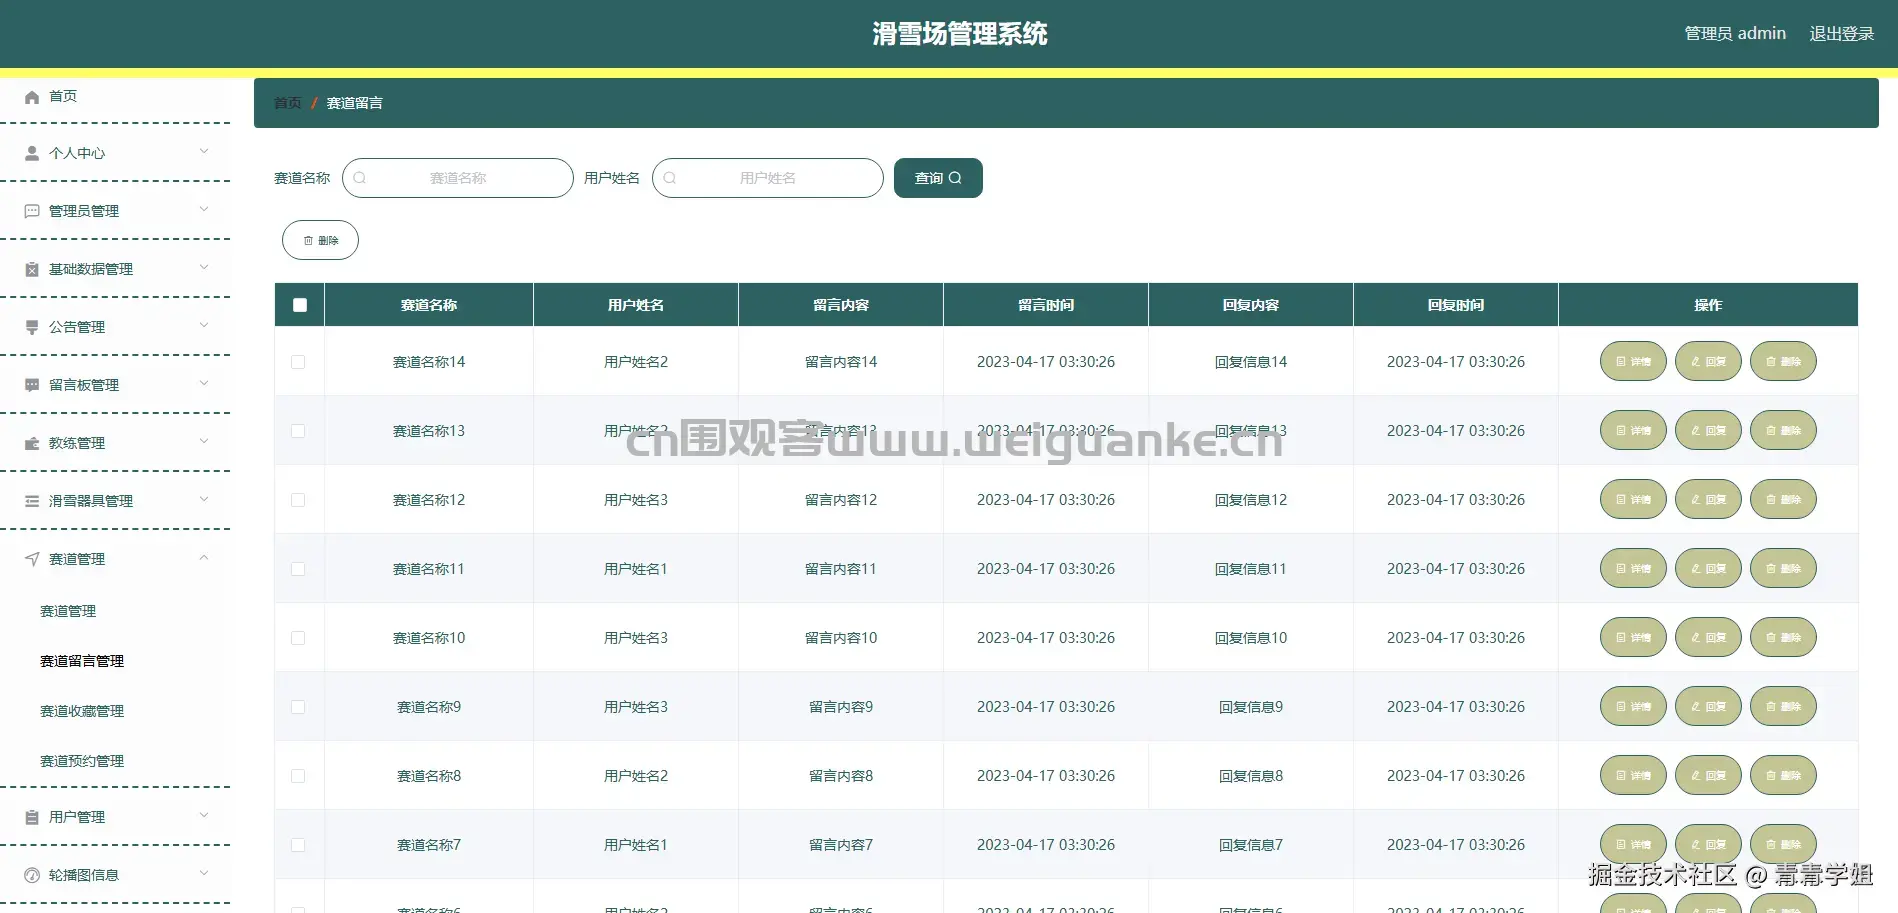Open 详情 for the 赛道名称13 row
Image resolution: width=1898 pixels, height=913 pixels.
[1633, 430]
